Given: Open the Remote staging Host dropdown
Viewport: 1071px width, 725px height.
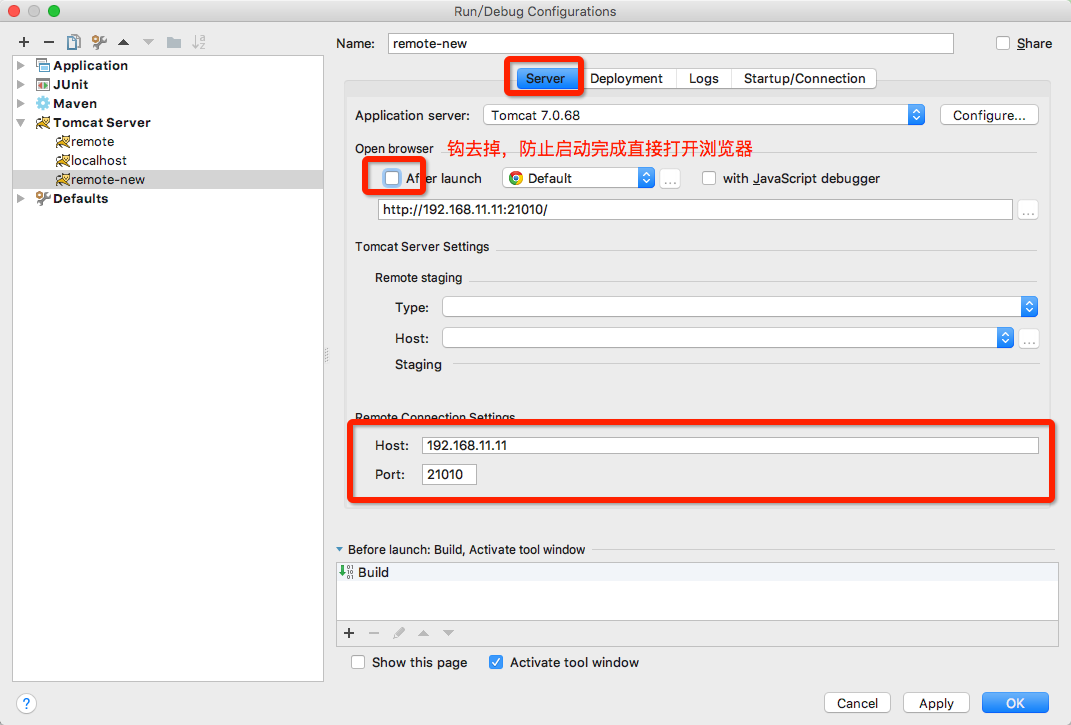Looking at the screenshot, I should tap(727, 338).
